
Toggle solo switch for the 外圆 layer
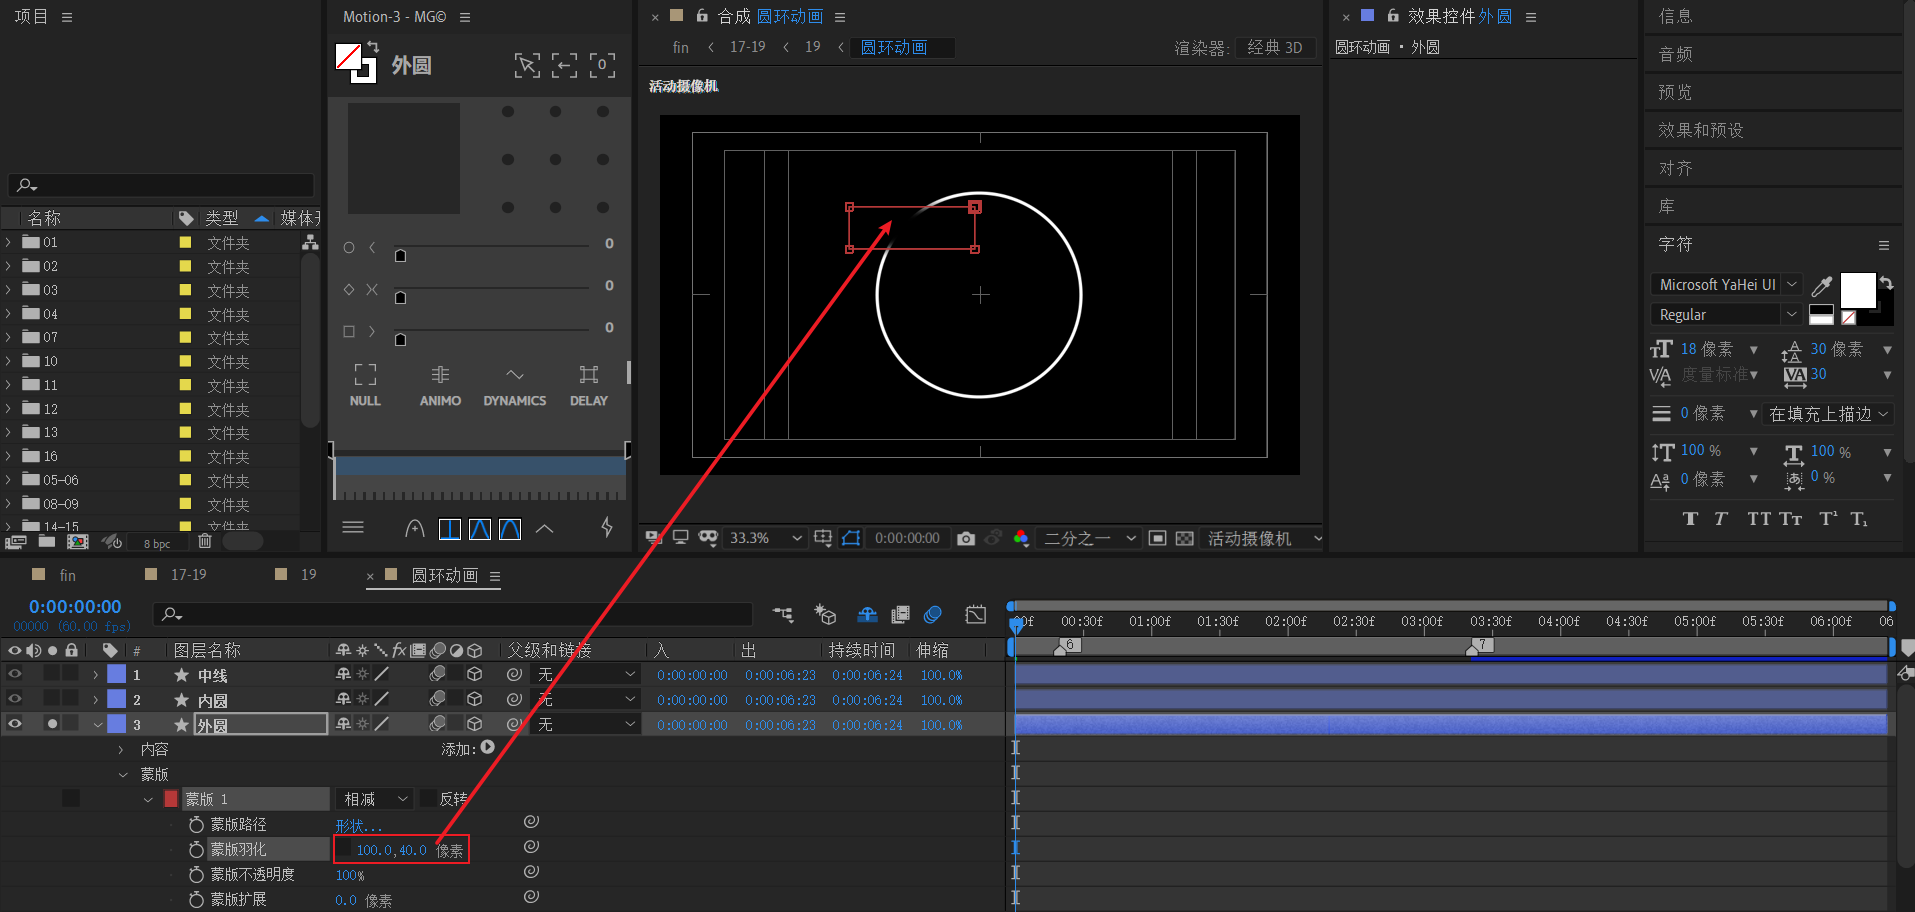point(52,724)
